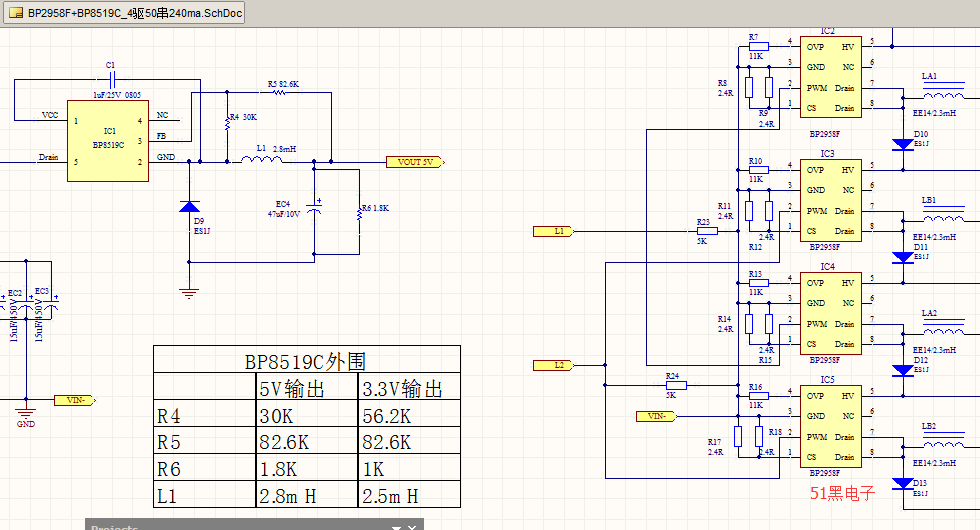Select the IC4 BP2958F chip
Viewport: 980px width, 530px height.
[831, 313]
